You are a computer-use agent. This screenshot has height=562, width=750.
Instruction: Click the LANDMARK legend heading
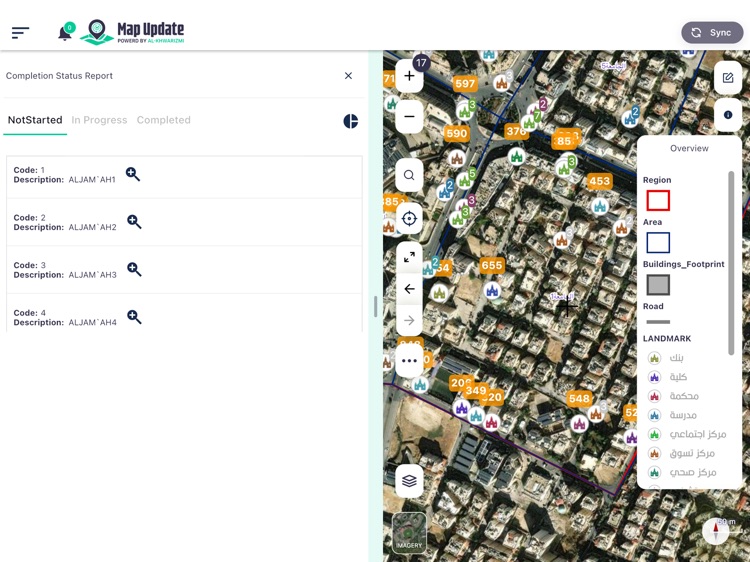(667, 338)
